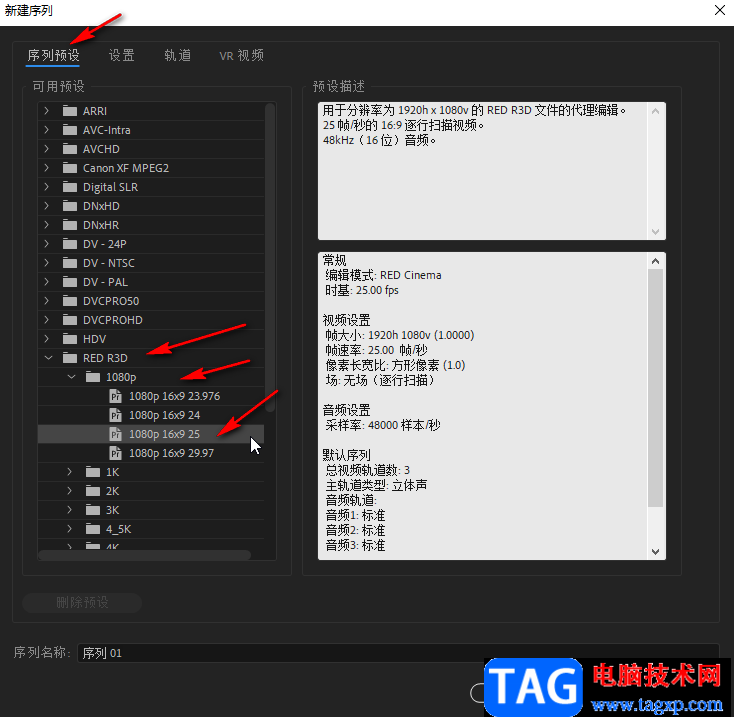This screenshot has width=734, height=717.
Task: Click the ARRI folder icon
Action: pyautogui.click(x=70, y=111)
